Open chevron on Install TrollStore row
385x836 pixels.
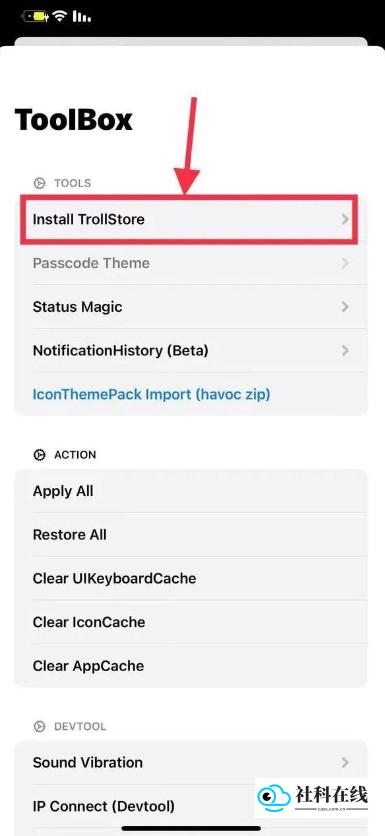pyautogui.click(x=345, y=219)
